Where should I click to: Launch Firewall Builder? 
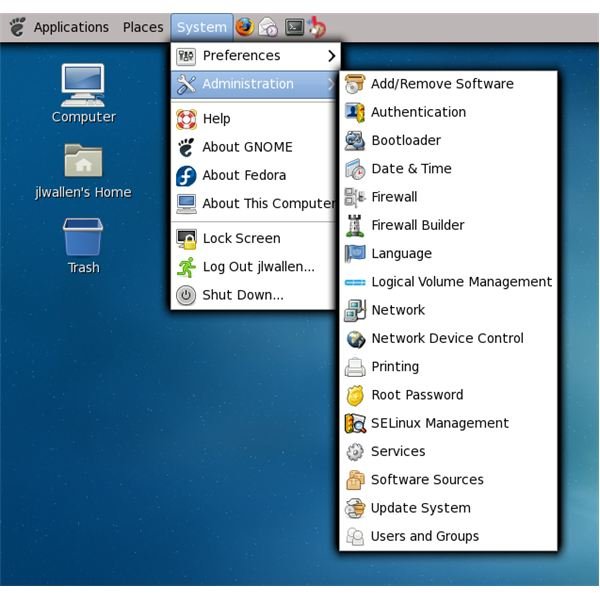click(x=448, y=225)
